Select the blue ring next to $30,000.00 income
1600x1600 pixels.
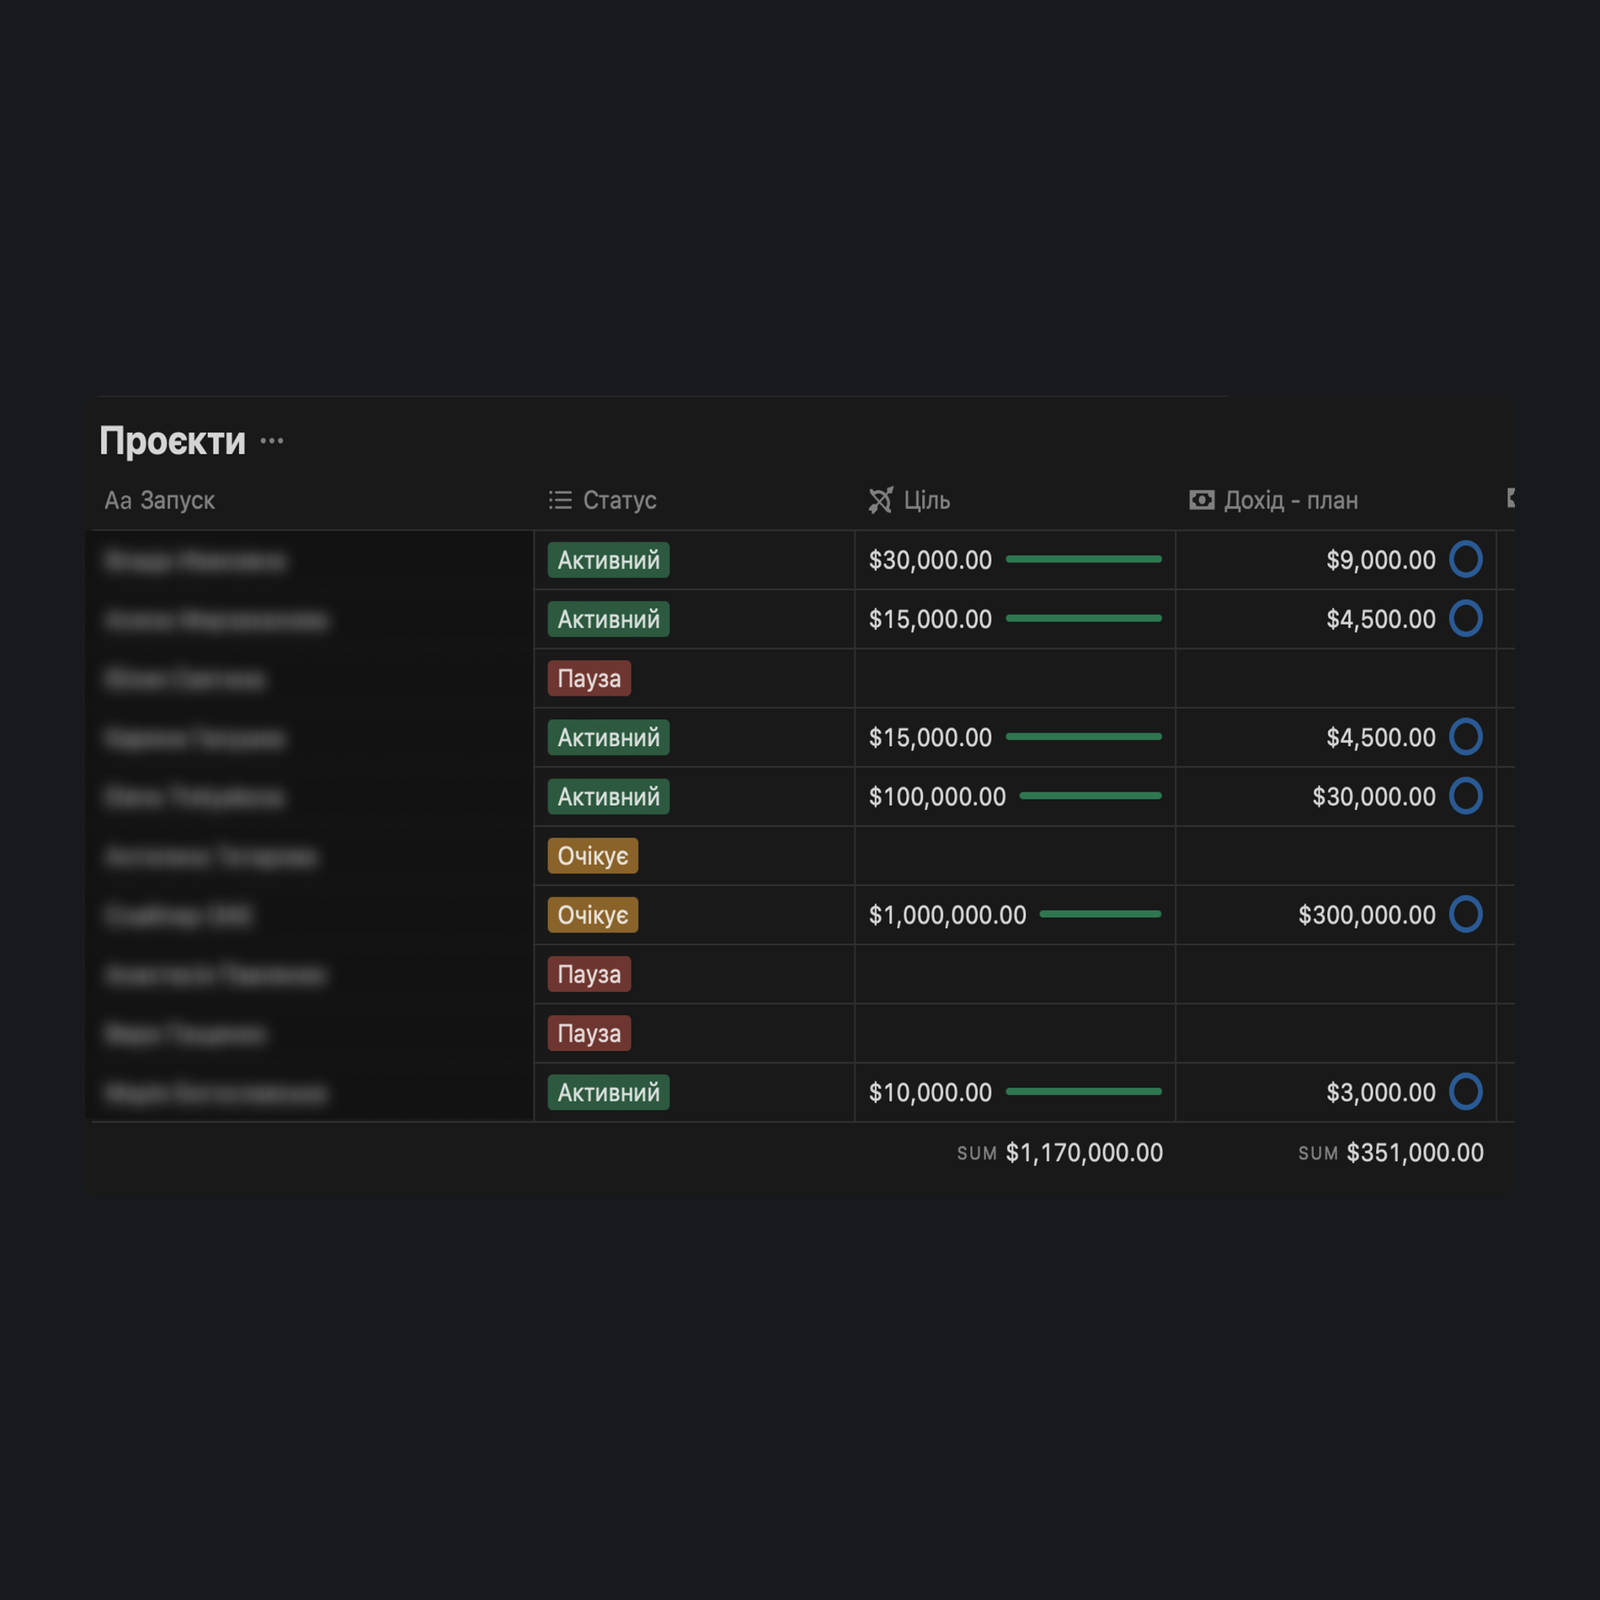pos(1465,796)
